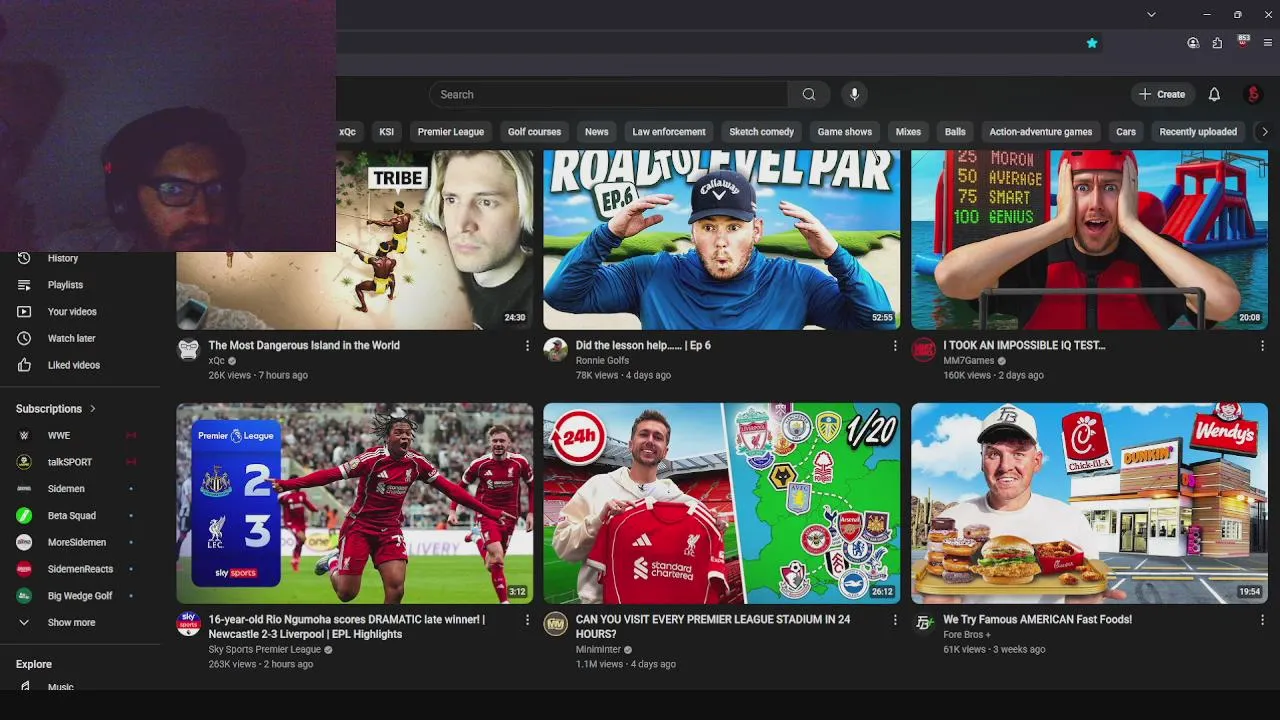Image resolution: width=1280 pixels, height=720 pixels.
Task: Select the Action-adventure games chip
Action: [x=1041, y=132]
